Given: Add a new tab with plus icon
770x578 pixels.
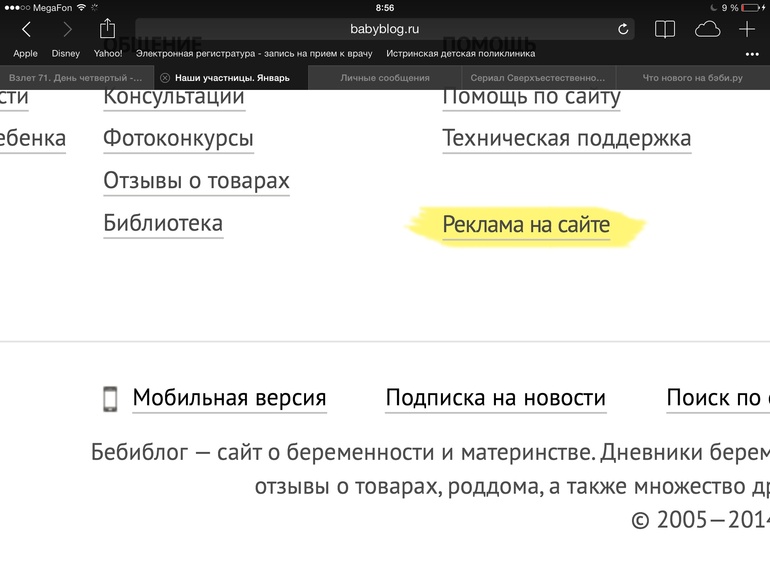Looking at the screenshot, I should click(x=747, y=29).
